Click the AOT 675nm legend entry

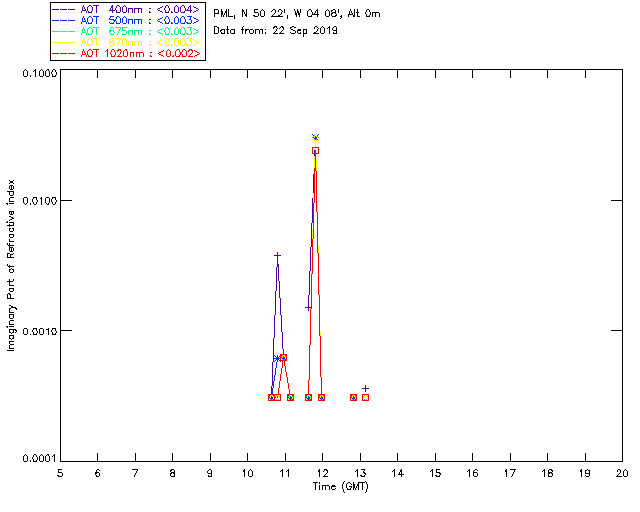tap(127, 31)
